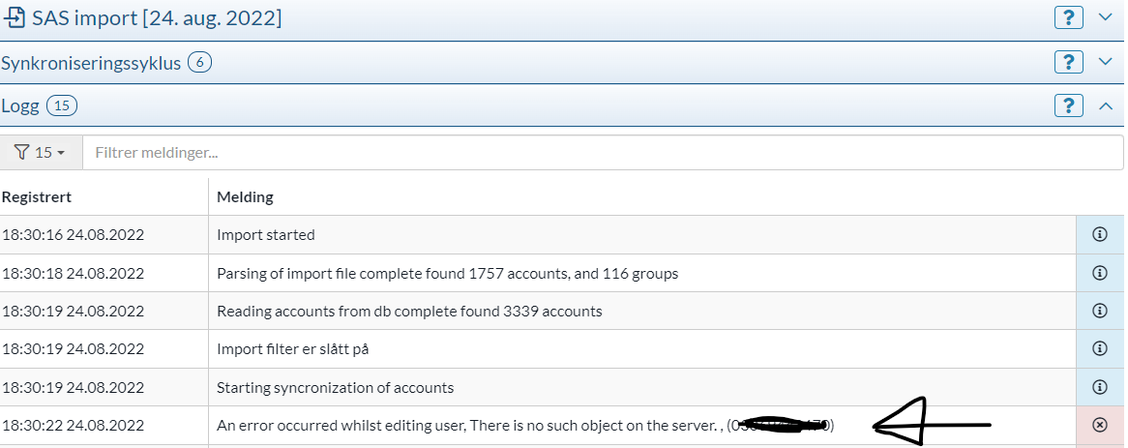The image size is (1128, 448).
Task: Click info icon on Parsing of import file row
Action: (x=1100, y=273)
